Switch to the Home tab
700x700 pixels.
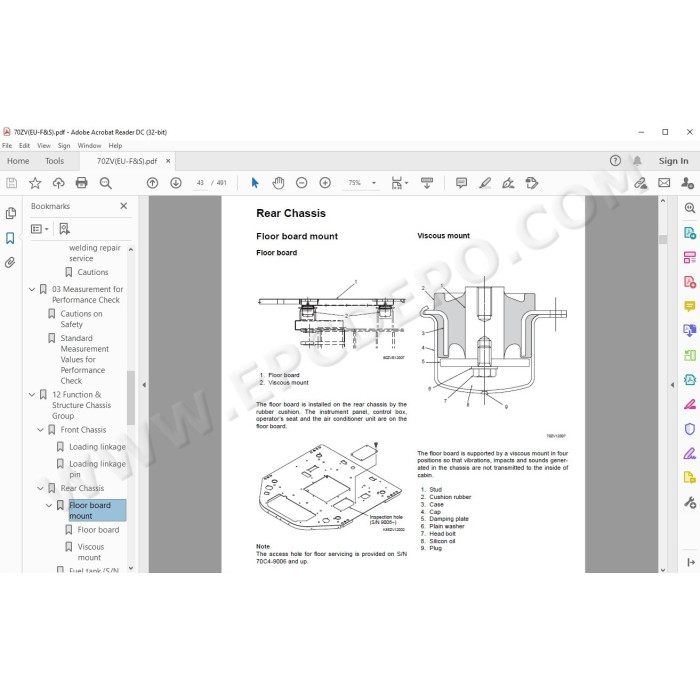(x=18, y=161)
